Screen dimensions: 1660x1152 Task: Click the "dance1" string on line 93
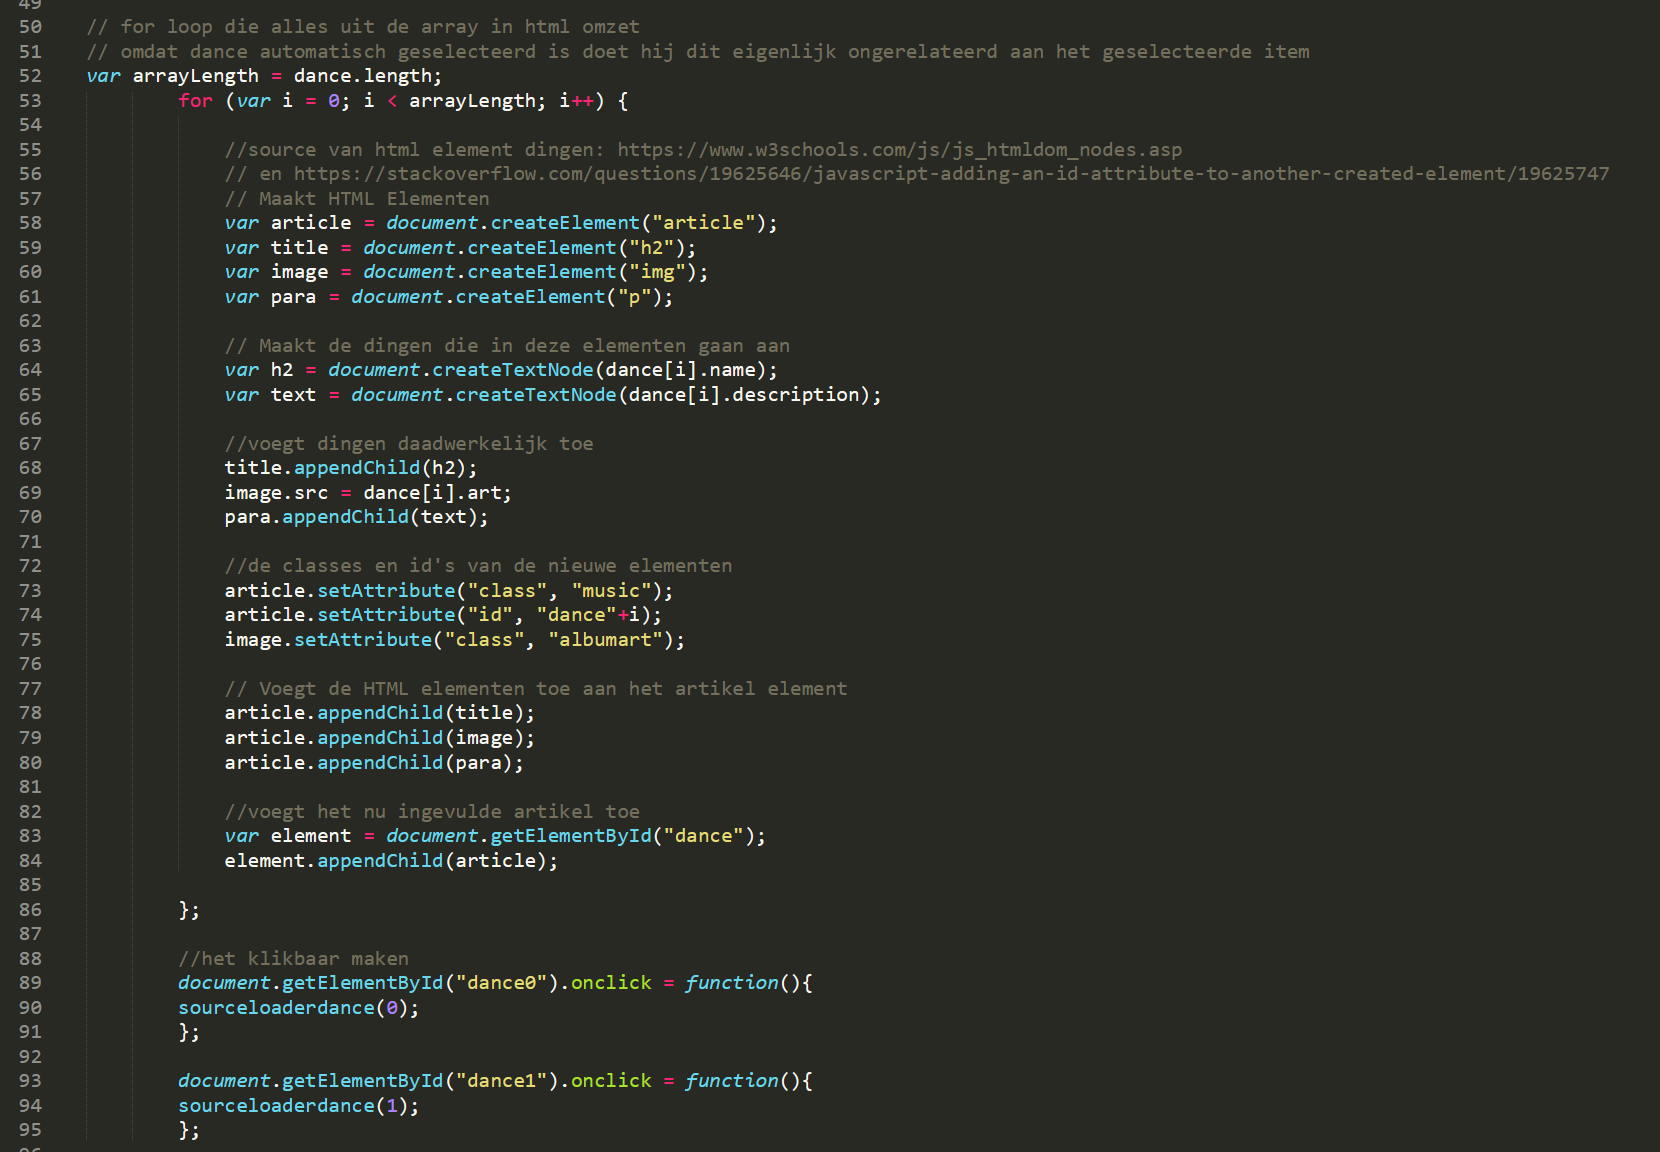click(501, 1081)
